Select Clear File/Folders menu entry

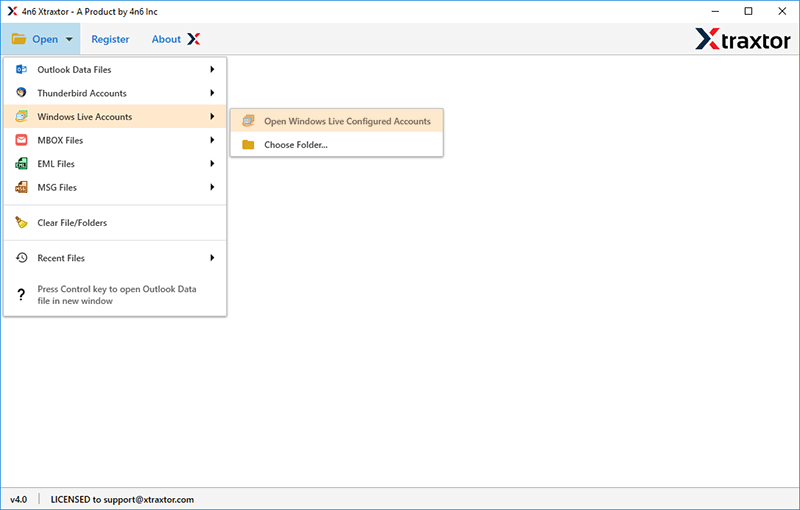(115, 222)
